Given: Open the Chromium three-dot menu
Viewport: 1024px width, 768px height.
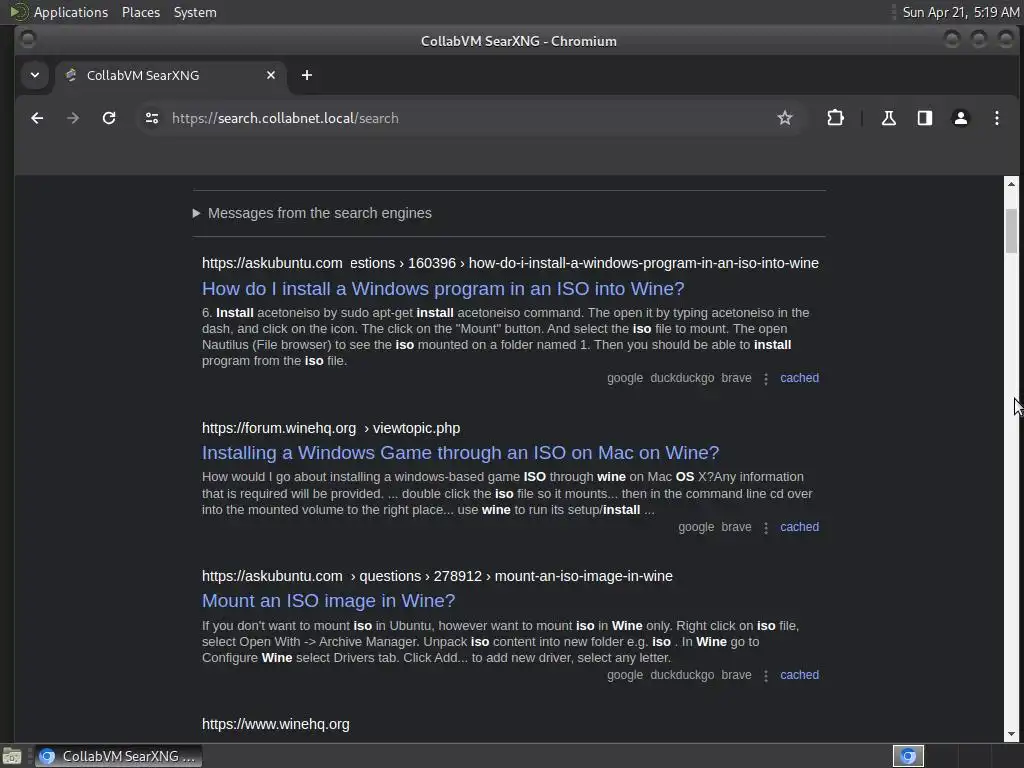Looking at the screenshot, I should tap(997, 118).
